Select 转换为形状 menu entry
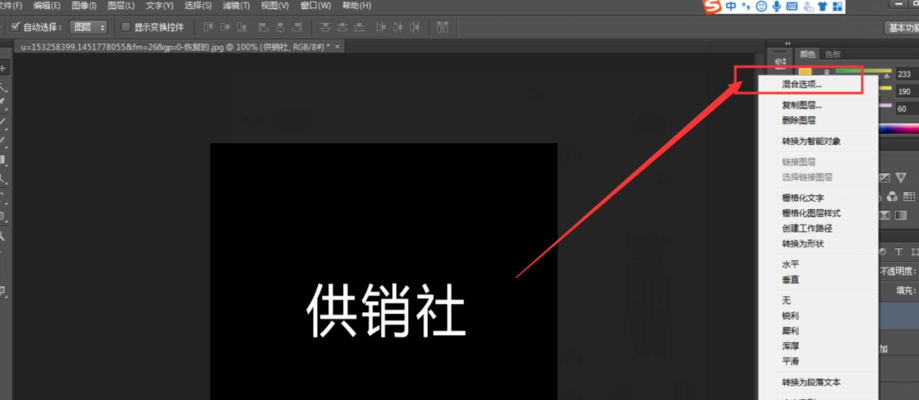 (818, 244)
